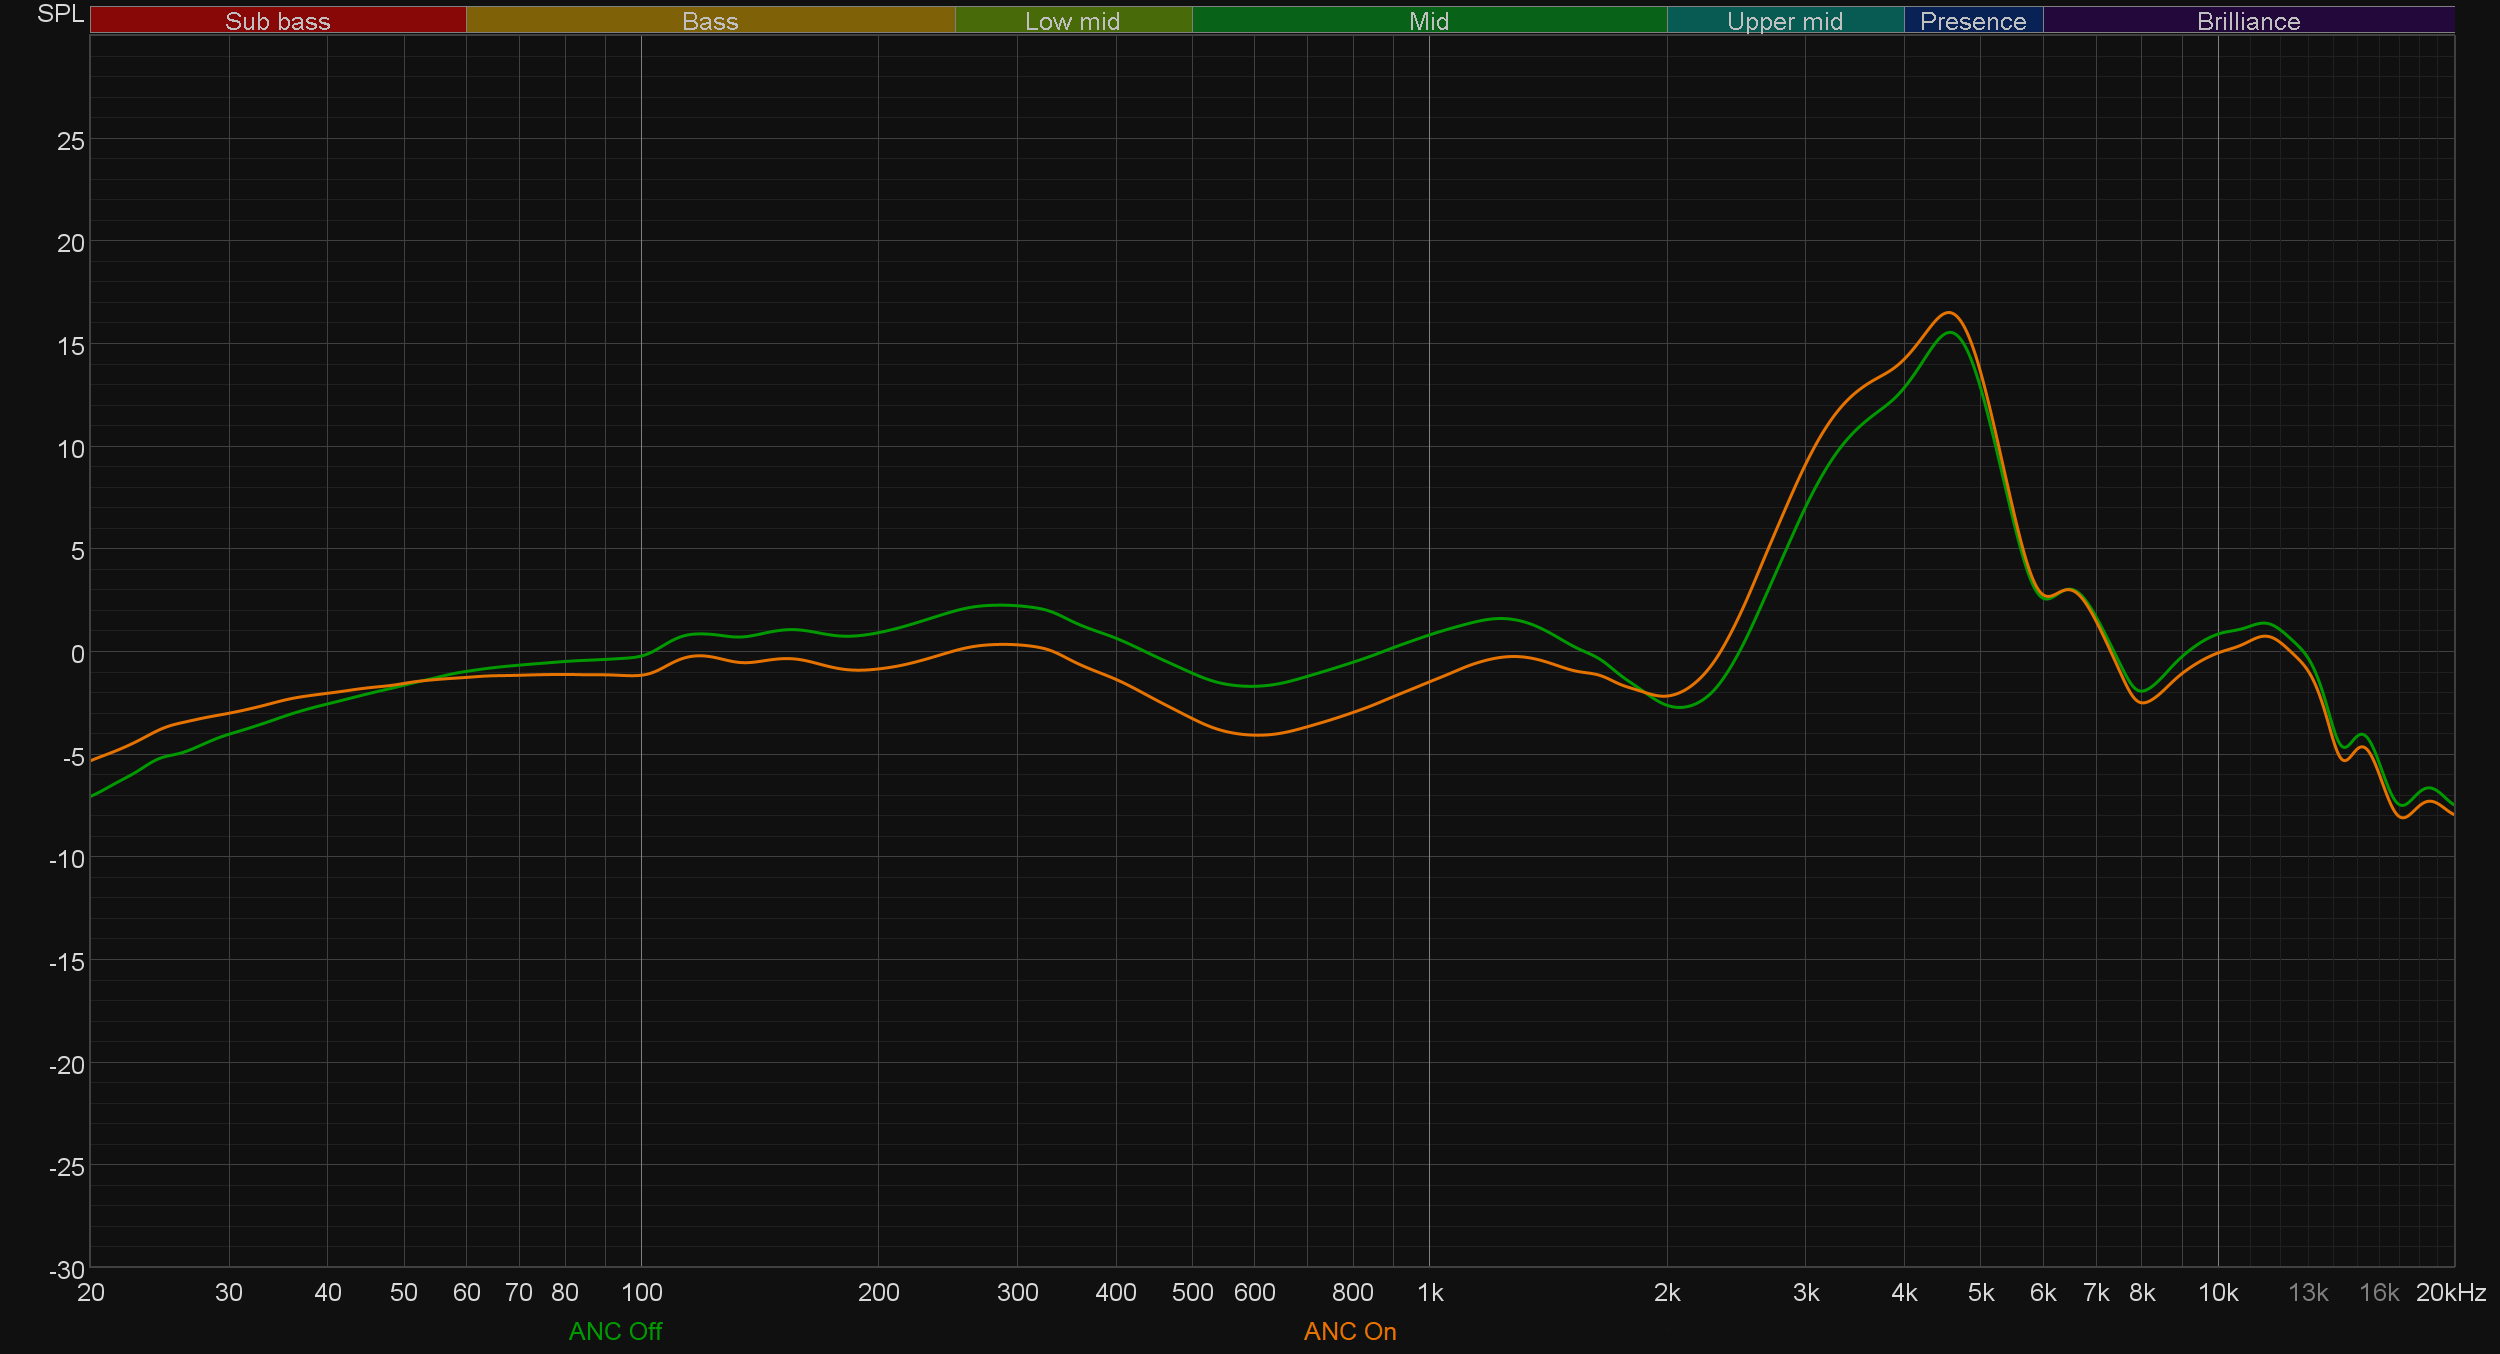Select the Sub bass frequency band
The image size is (2500, 1354).
point(278,21)
